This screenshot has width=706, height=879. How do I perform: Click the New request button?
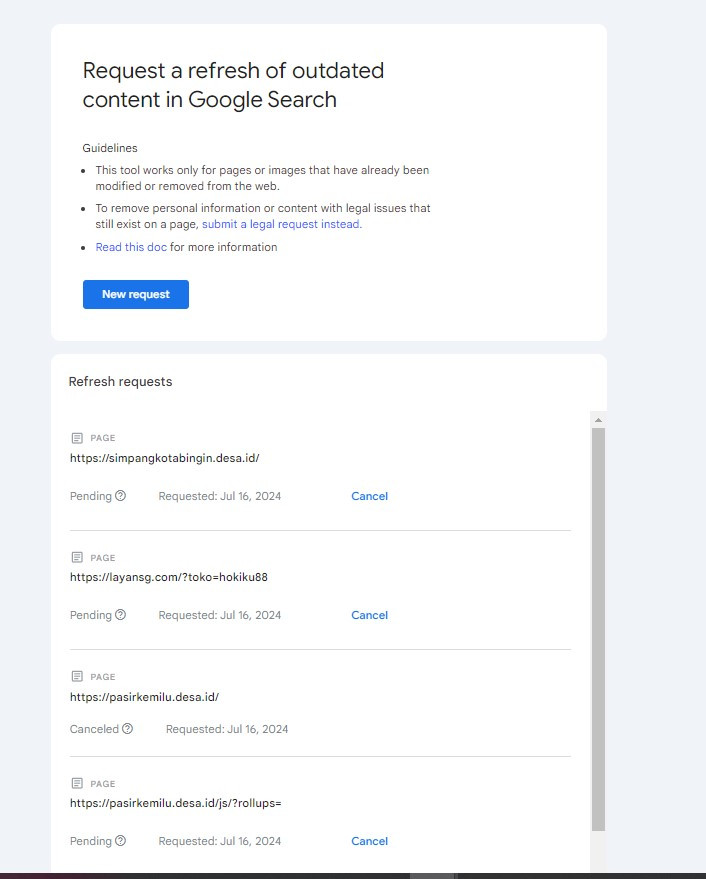[136, 295]
